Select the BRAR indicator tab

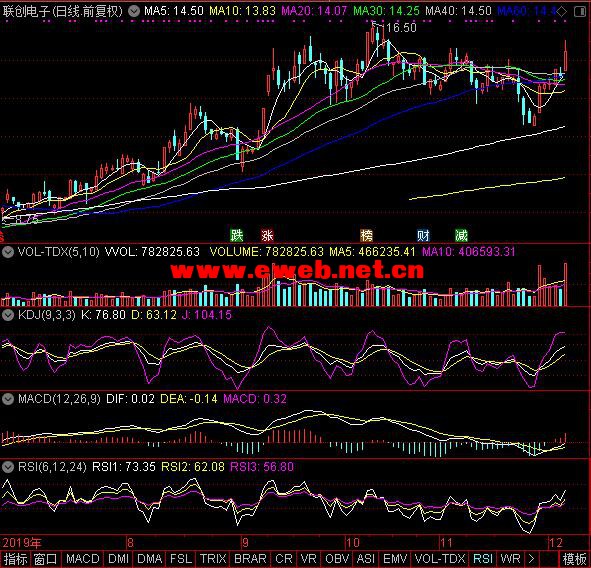pyautogui.click(x=250, y=559)
